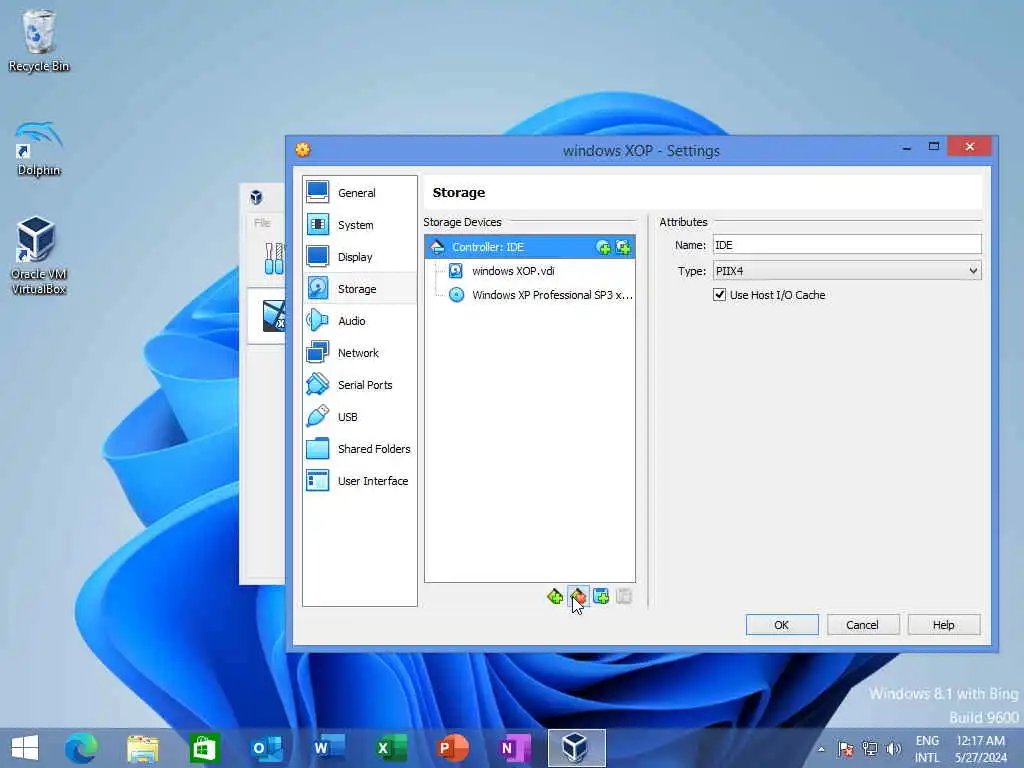Click the VirtualBox taskbar button
This screenshot has width=1024, height=768.
tap(577, 748)
